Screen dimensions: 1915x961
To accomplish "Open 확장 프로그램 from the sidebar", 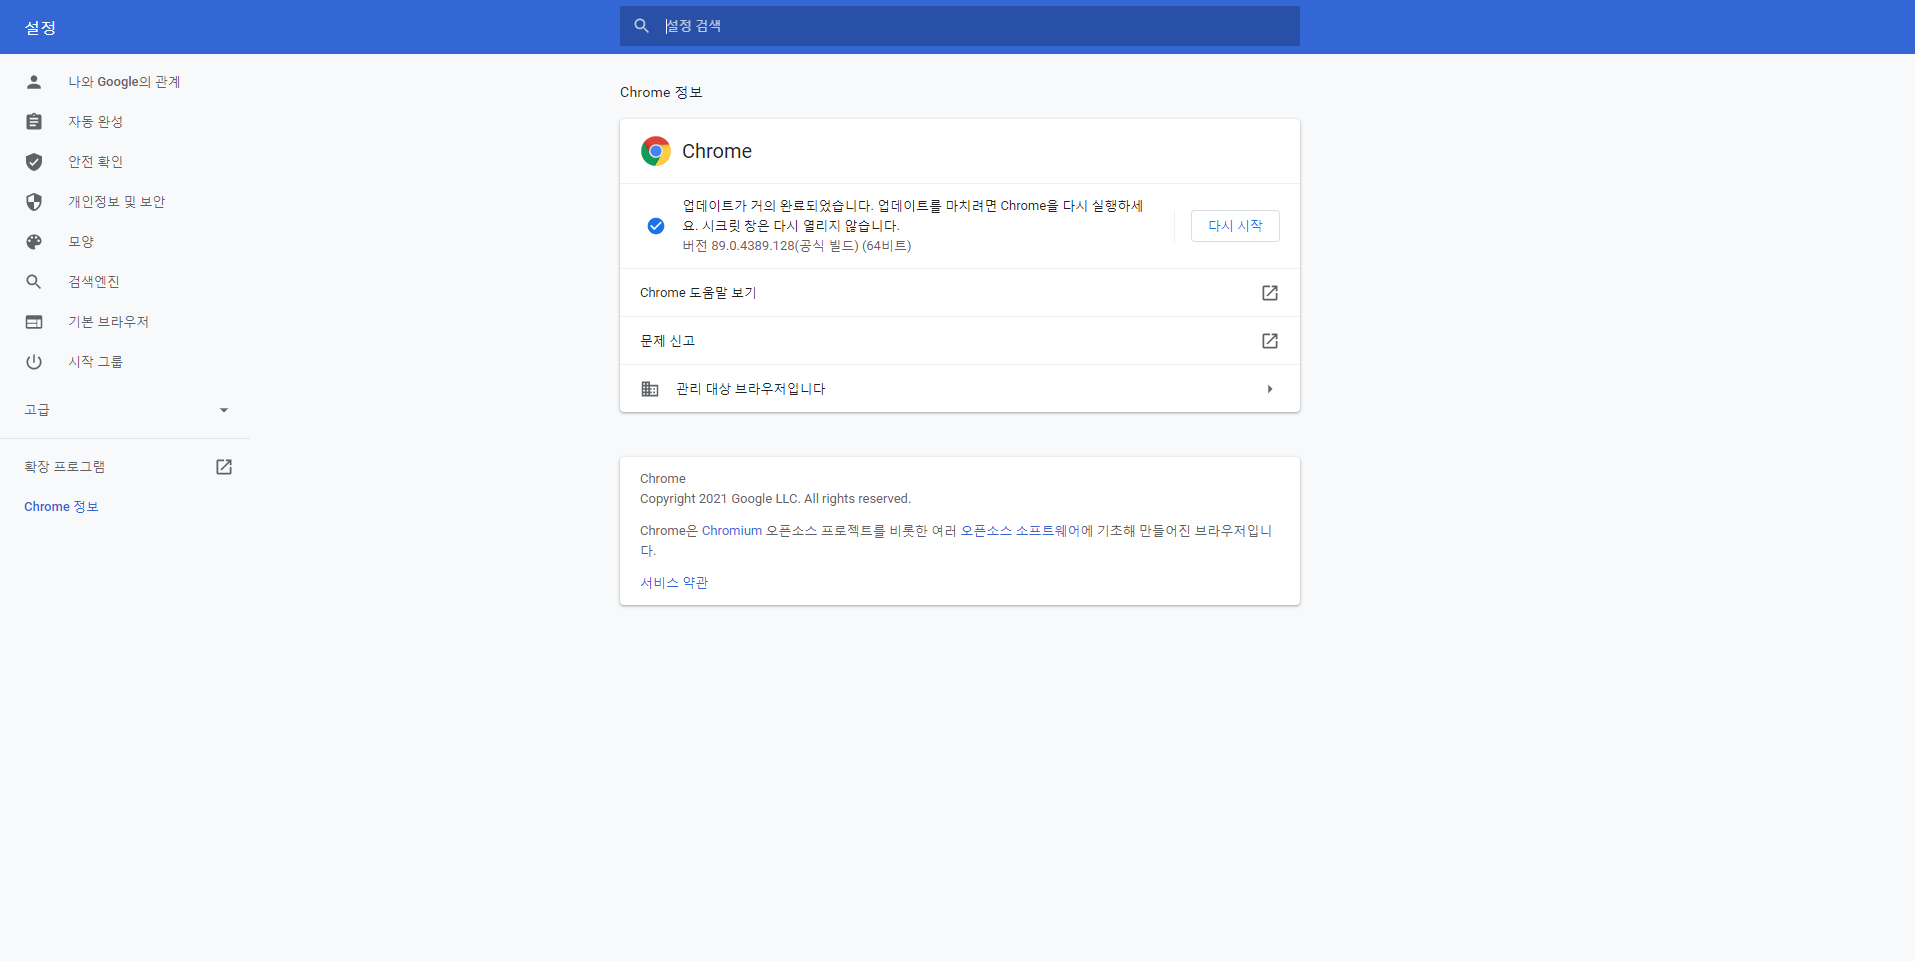I will [65, 467].
